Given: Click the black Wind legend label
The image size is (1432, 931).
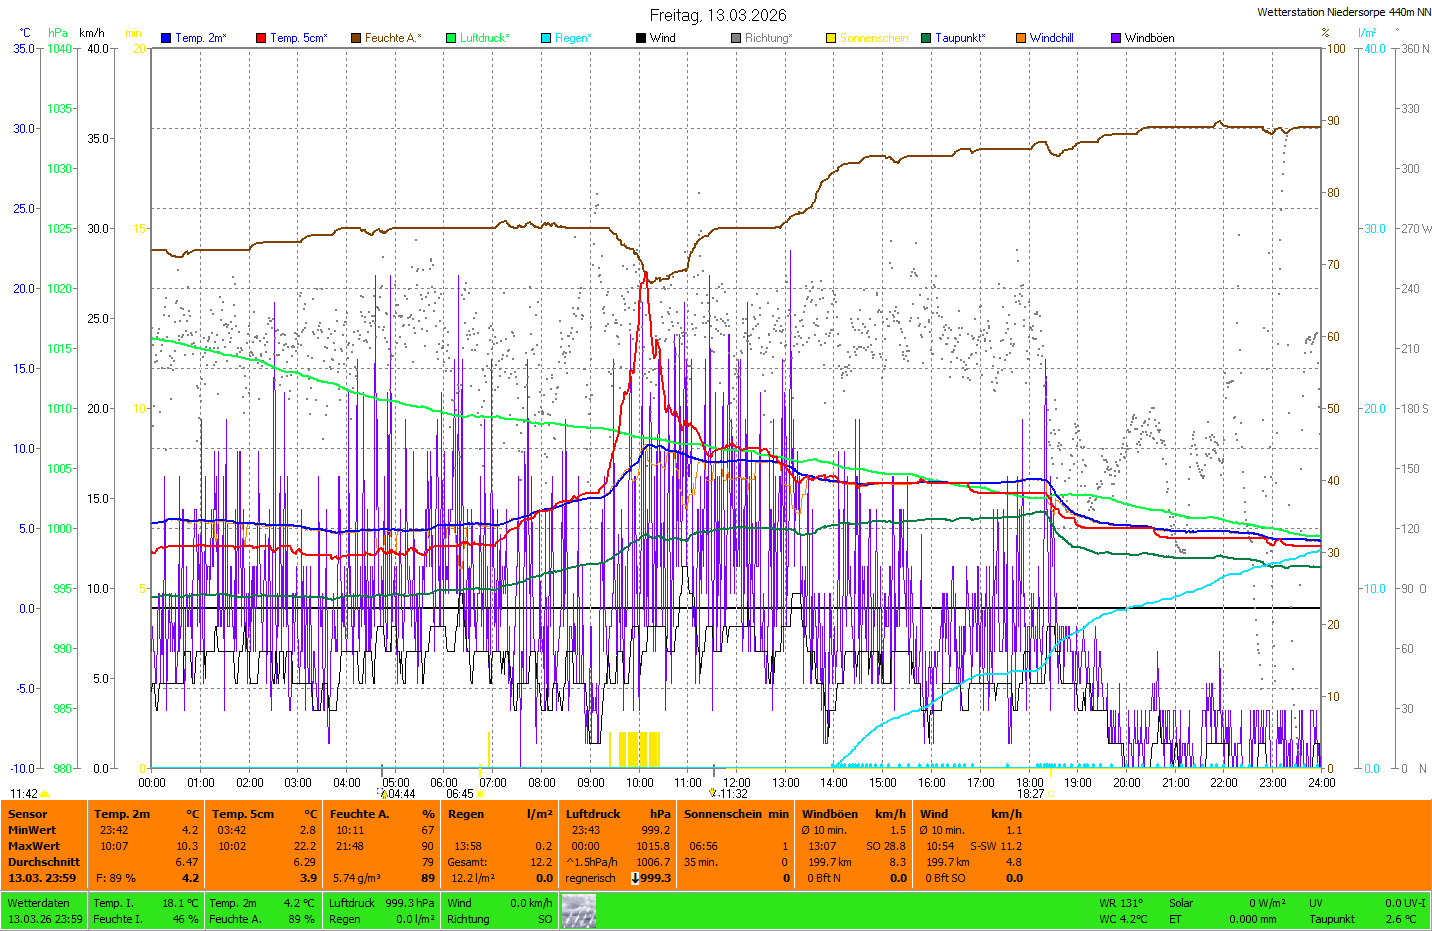Looking at the screenshot, I should pos(662,38).
